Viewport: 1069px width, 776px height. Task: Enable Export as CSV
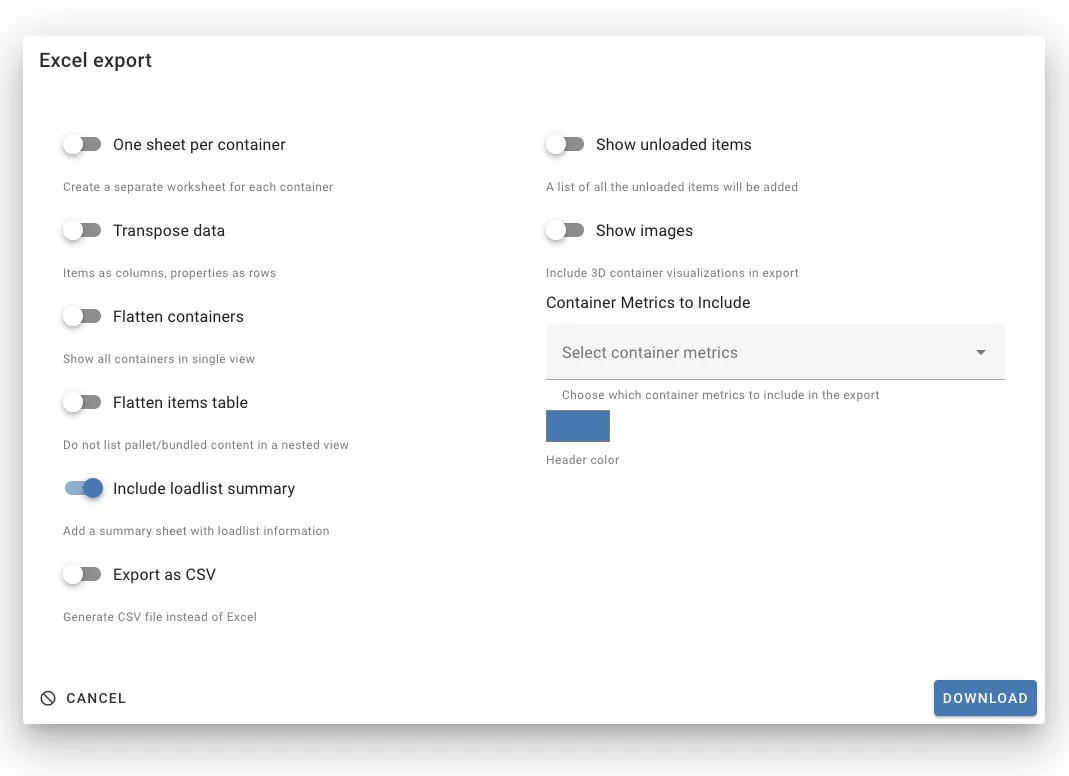click(82, 574)
